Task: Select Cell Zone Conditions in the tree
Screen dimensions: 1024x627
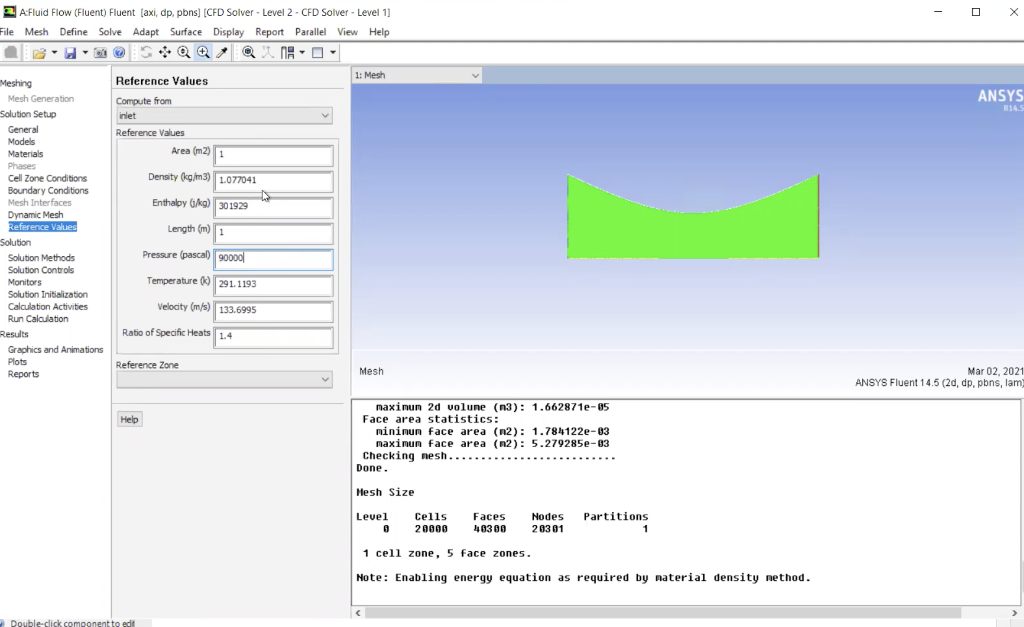Action: [47, 178]
